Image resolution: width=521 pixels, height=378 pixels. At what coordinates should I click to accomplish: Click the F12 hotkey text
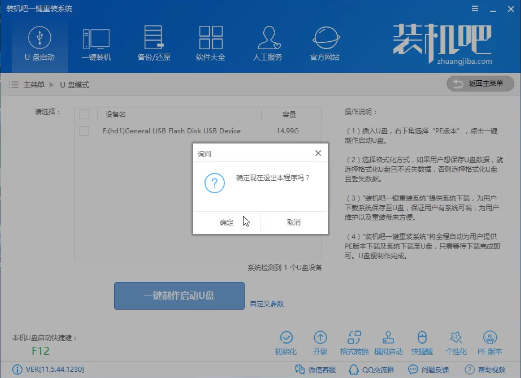[x=40, y=351]
